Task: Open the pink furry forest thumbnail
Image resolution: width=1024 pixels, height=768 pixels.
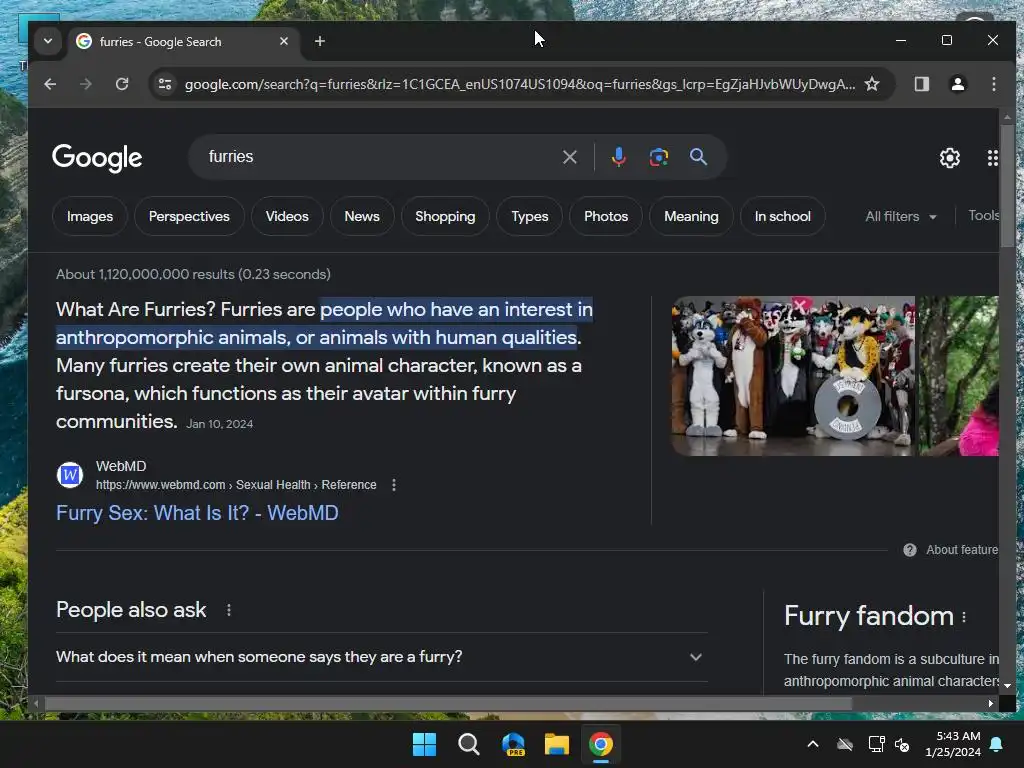Action: (959, 376)
